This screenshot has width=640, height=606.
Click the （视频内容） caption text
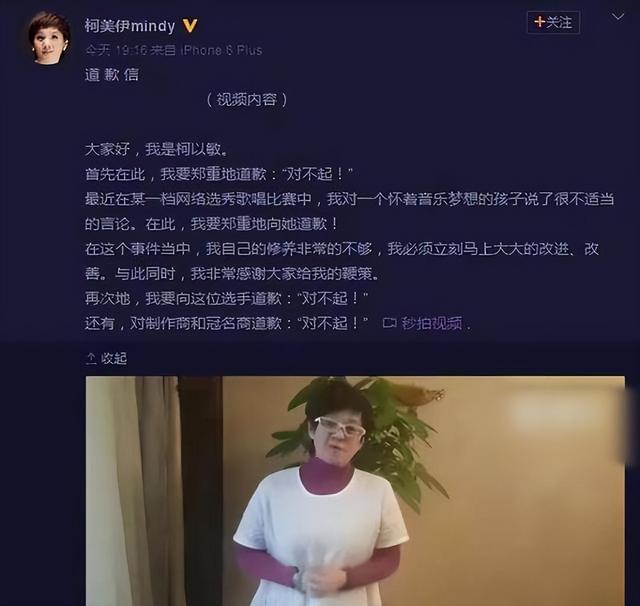pos(247,100)
